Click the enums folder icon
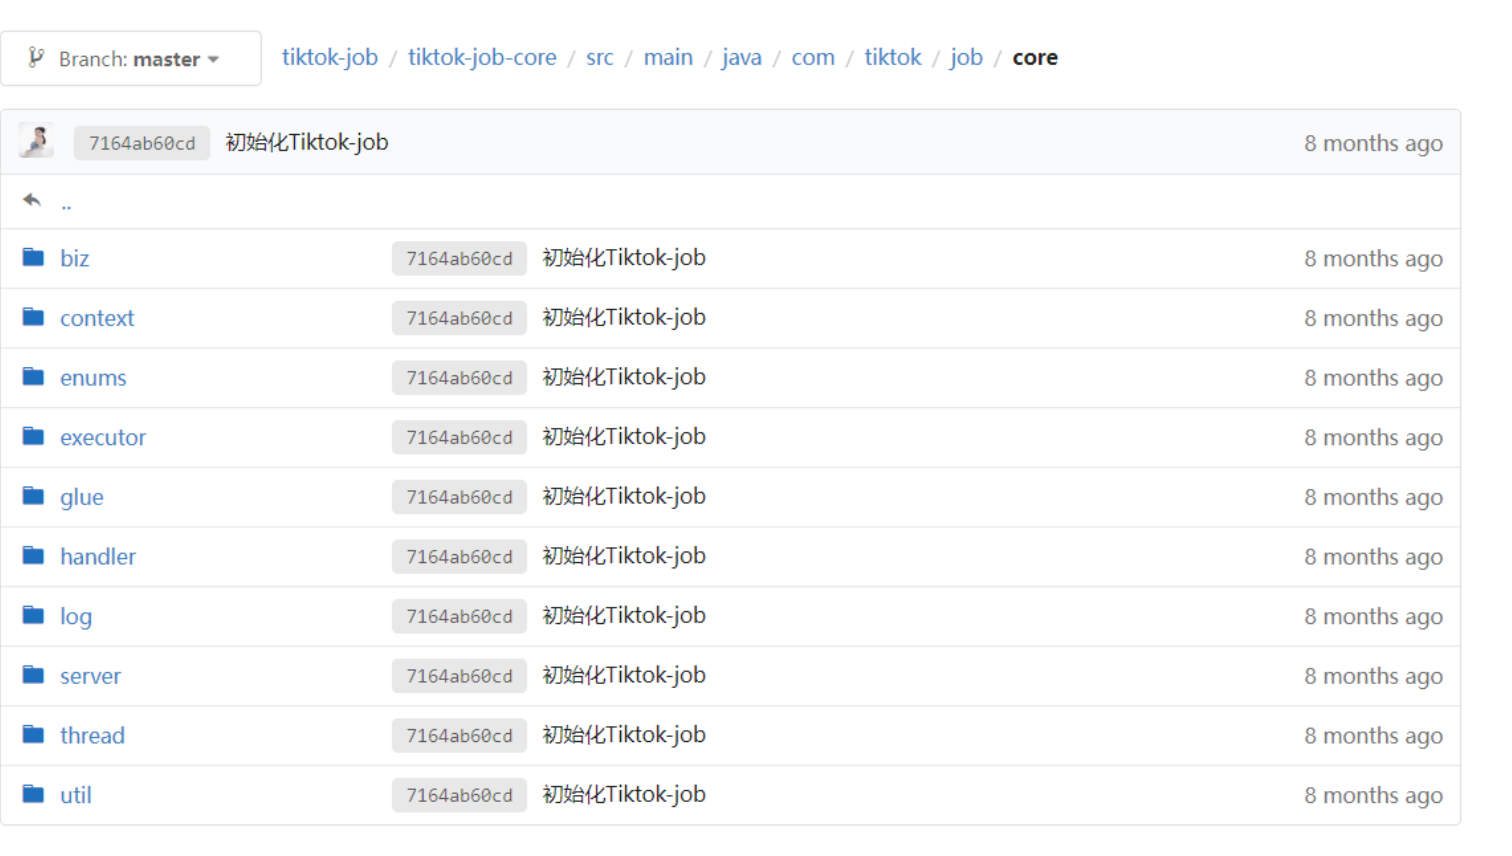The width and height of the screenshot is (1512, 856). click(x=34, y=377)
